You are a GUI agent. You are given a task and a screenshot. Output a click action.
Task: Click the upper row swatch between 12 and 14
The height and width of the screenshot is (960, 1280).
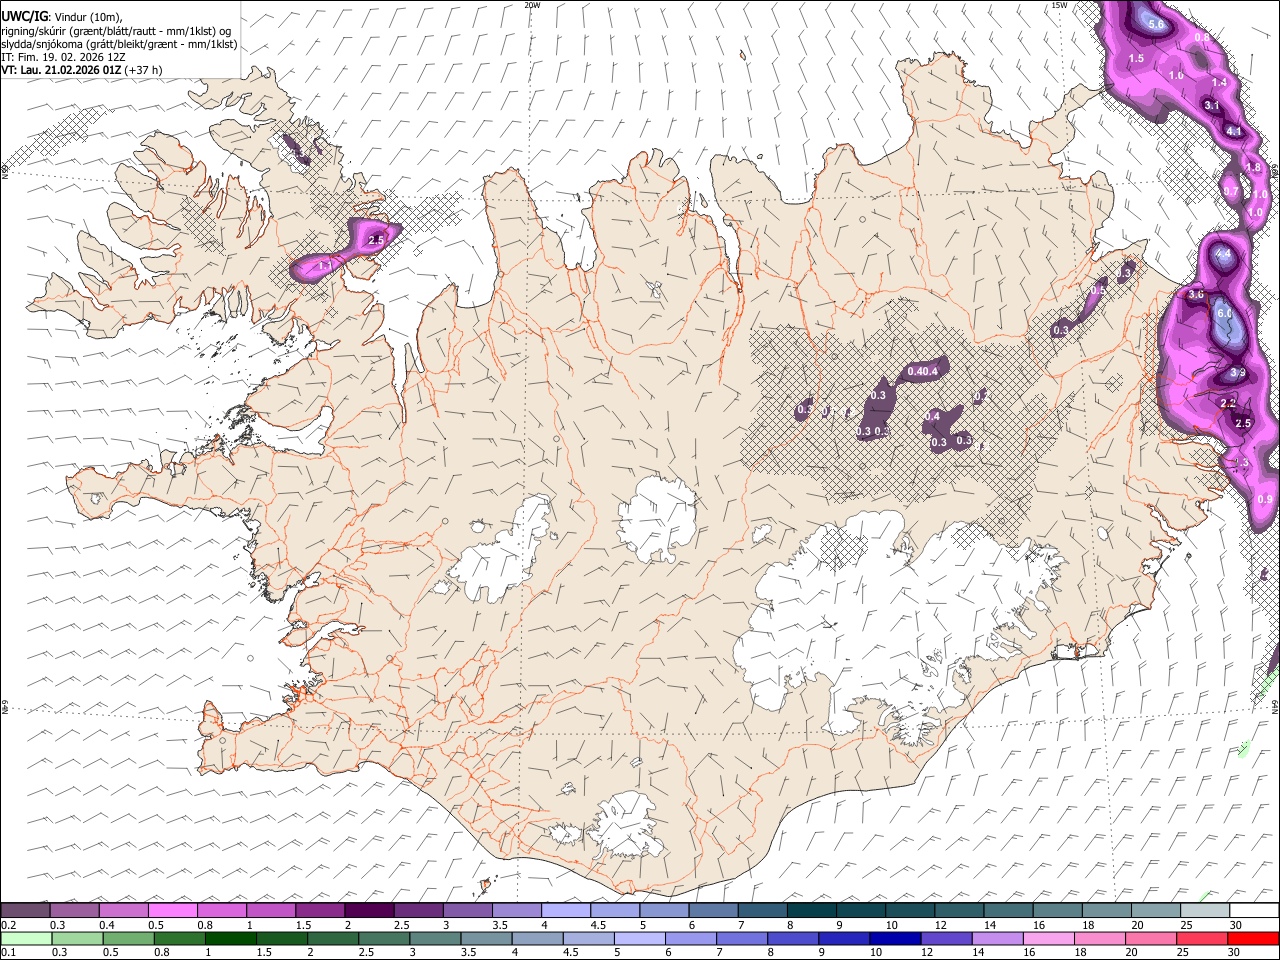point(959,910)
